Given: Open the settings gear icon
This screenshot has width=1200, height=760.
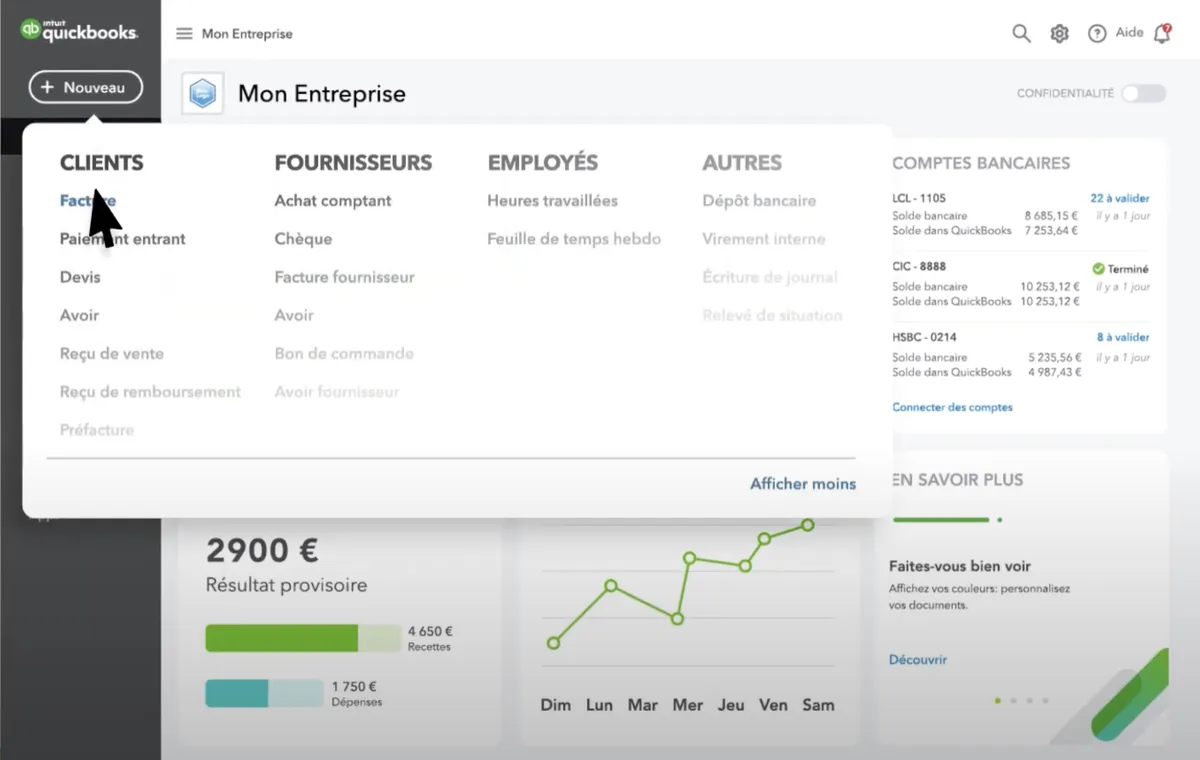Looking at the screenshot, I should click(1060, 33).
